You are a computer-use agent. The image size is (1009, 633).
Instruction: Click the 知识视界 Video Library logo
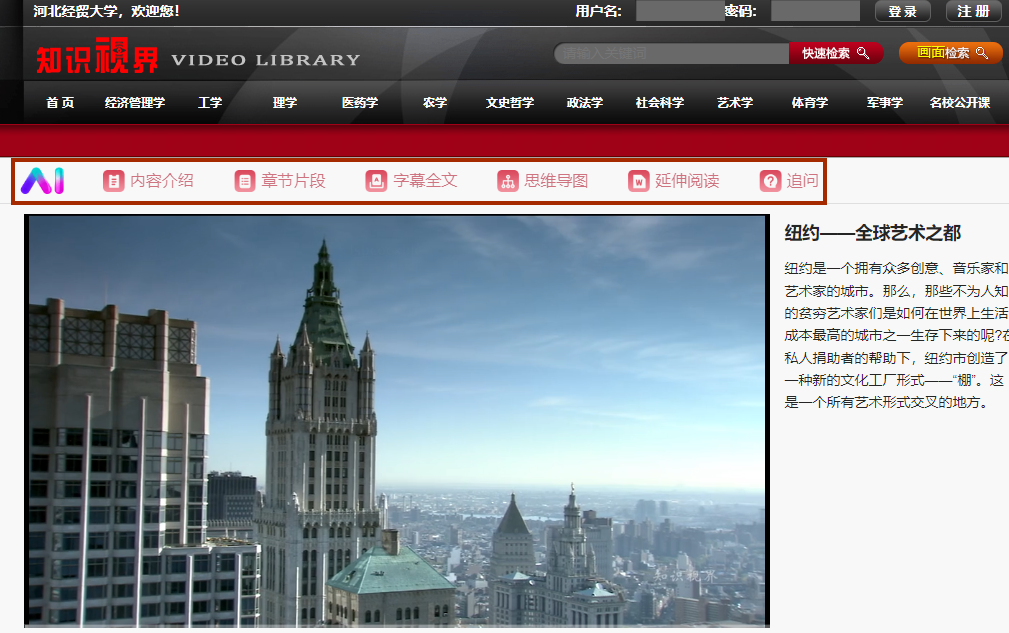(x=198, y=59)
